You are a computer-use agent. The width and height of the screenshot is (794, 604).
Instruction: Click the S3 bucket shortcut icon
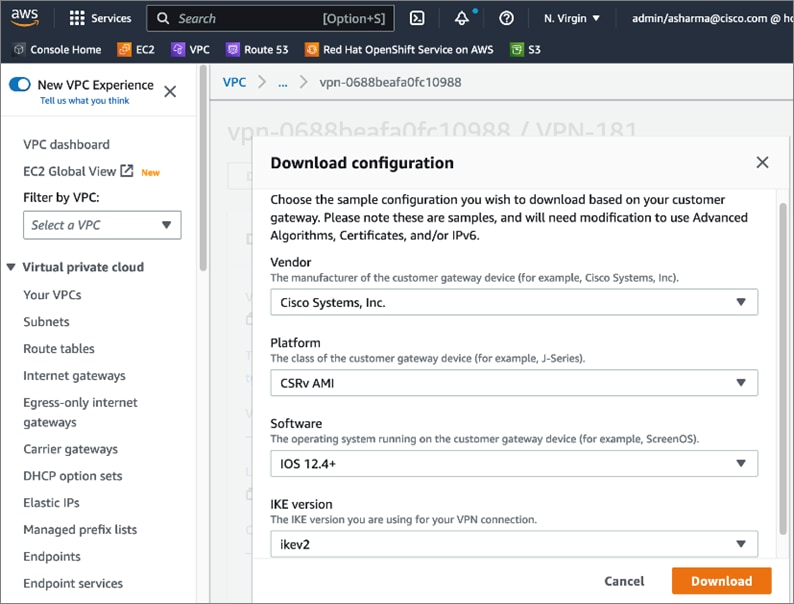[x=517, y=49]
